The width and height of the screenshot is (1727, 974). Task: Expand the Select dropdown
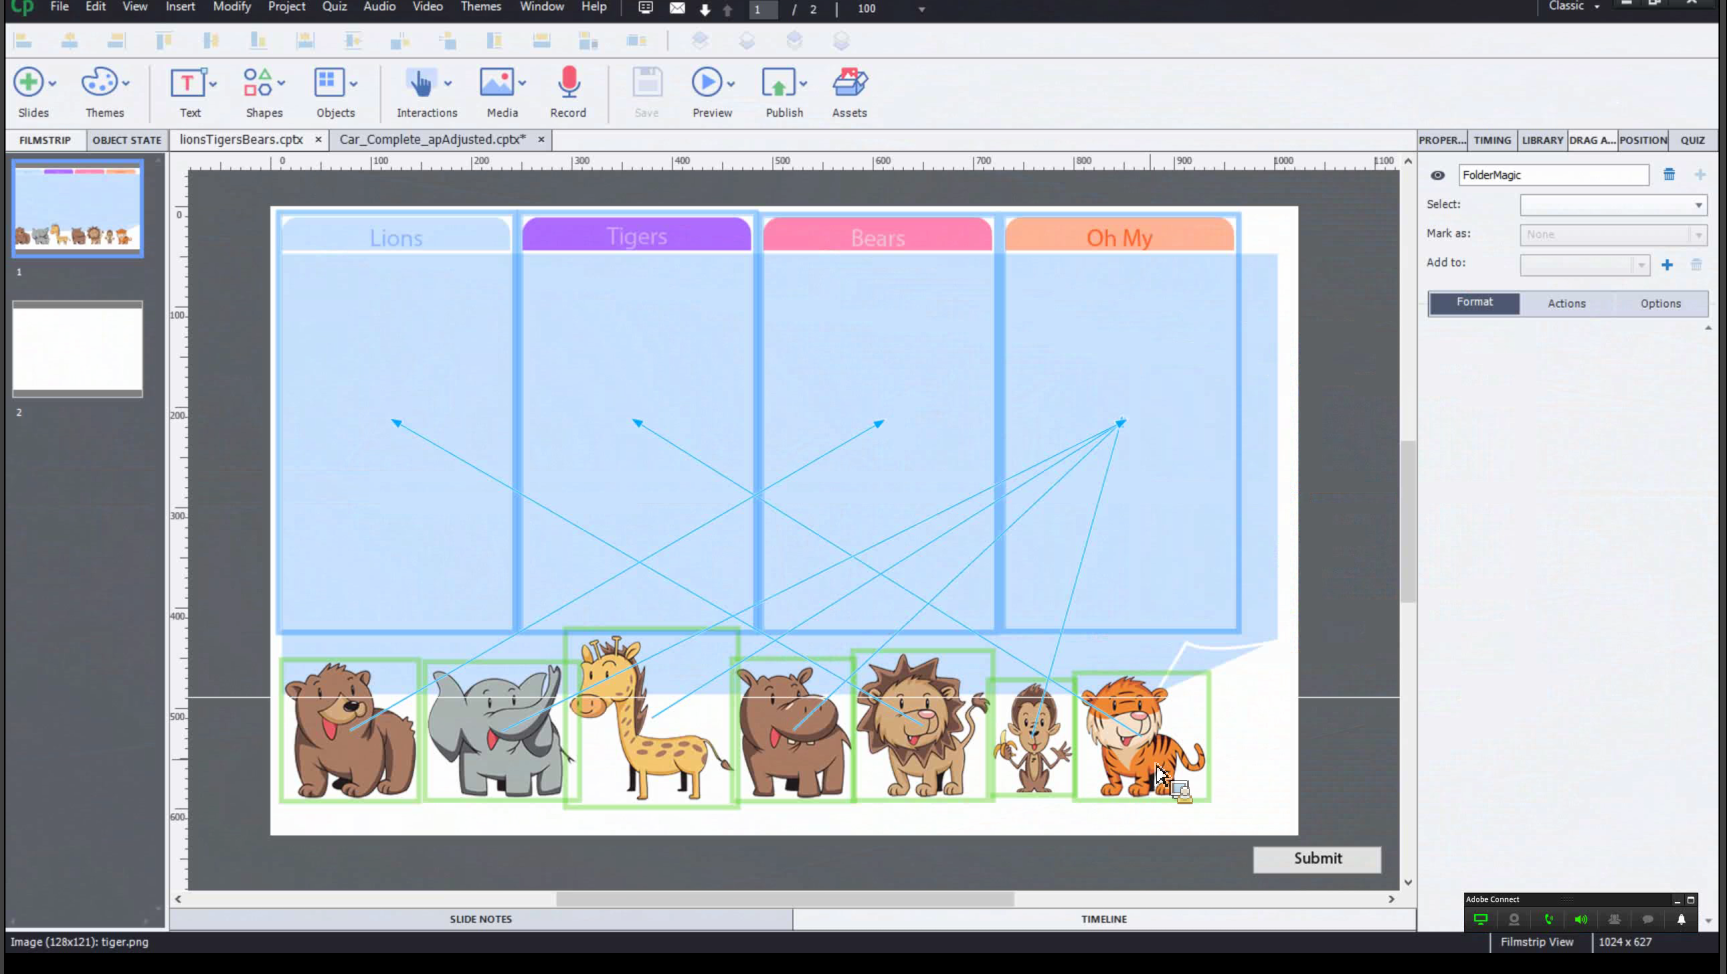tap(1612, 205)
